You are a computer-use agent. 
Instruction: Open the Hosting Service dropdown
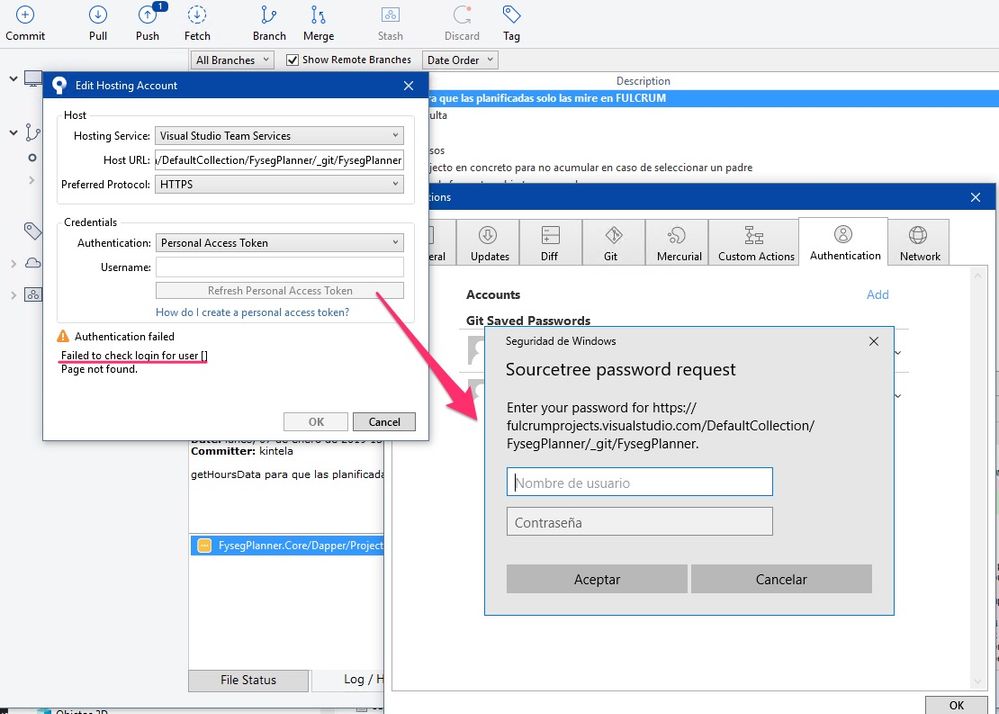(279, 136)
